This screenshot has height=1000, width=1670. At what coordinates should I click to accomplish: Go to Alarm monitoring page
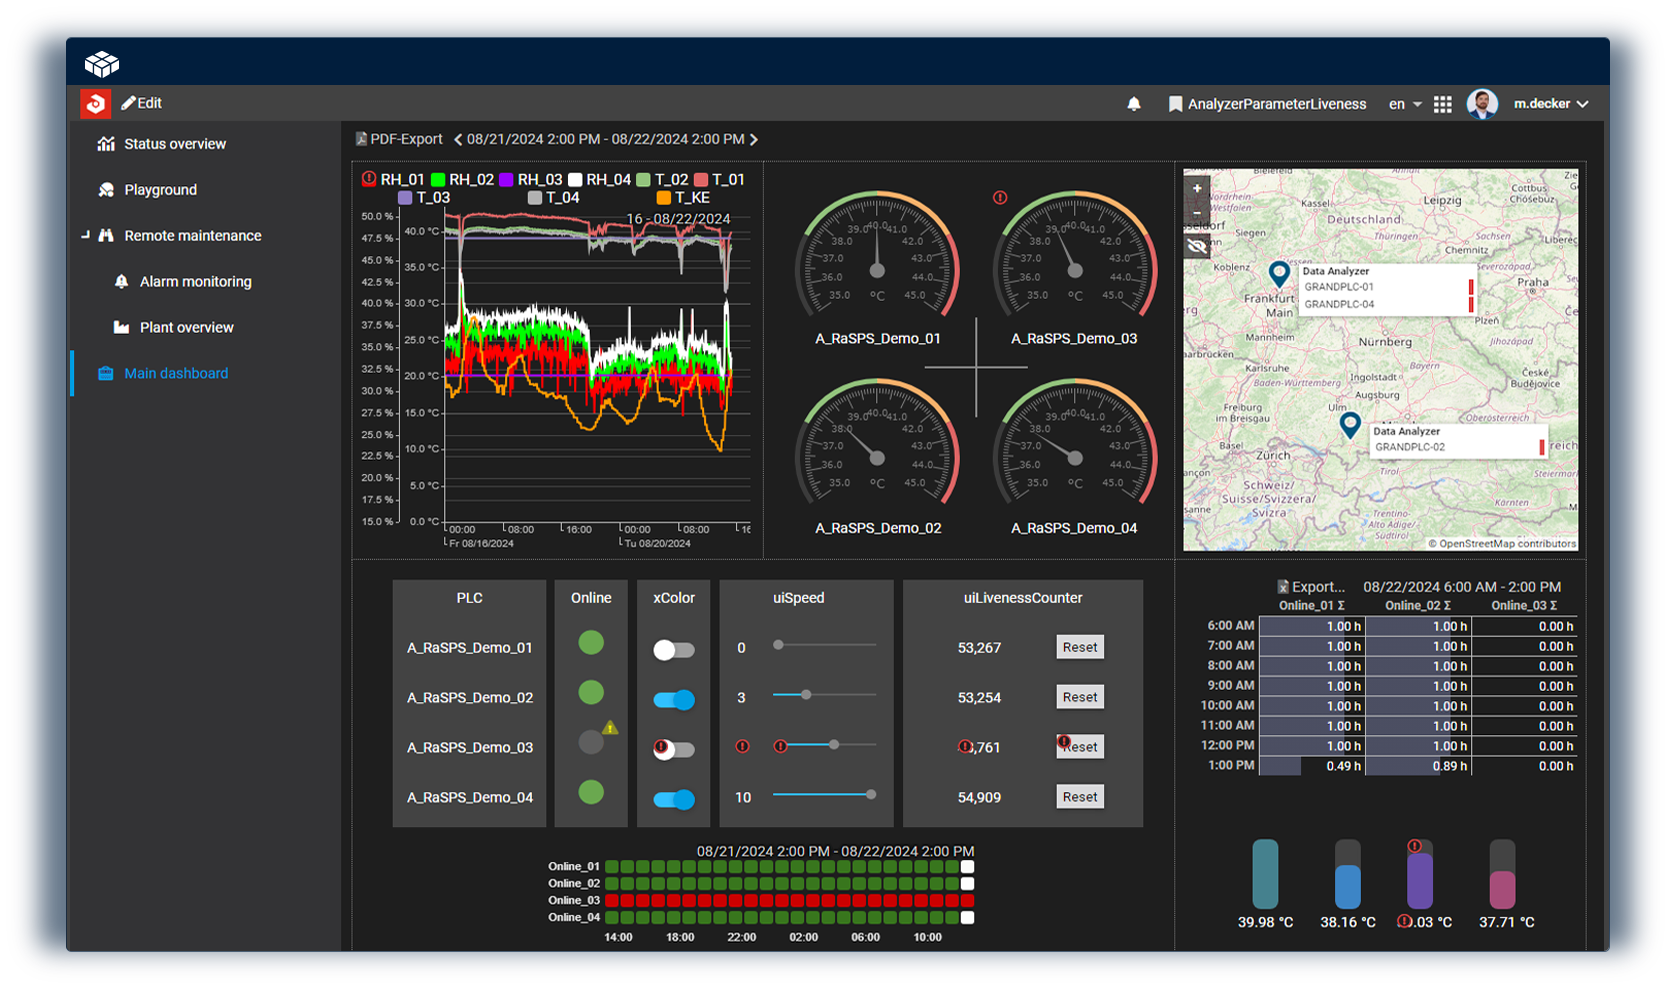click(x=195, y=282)
